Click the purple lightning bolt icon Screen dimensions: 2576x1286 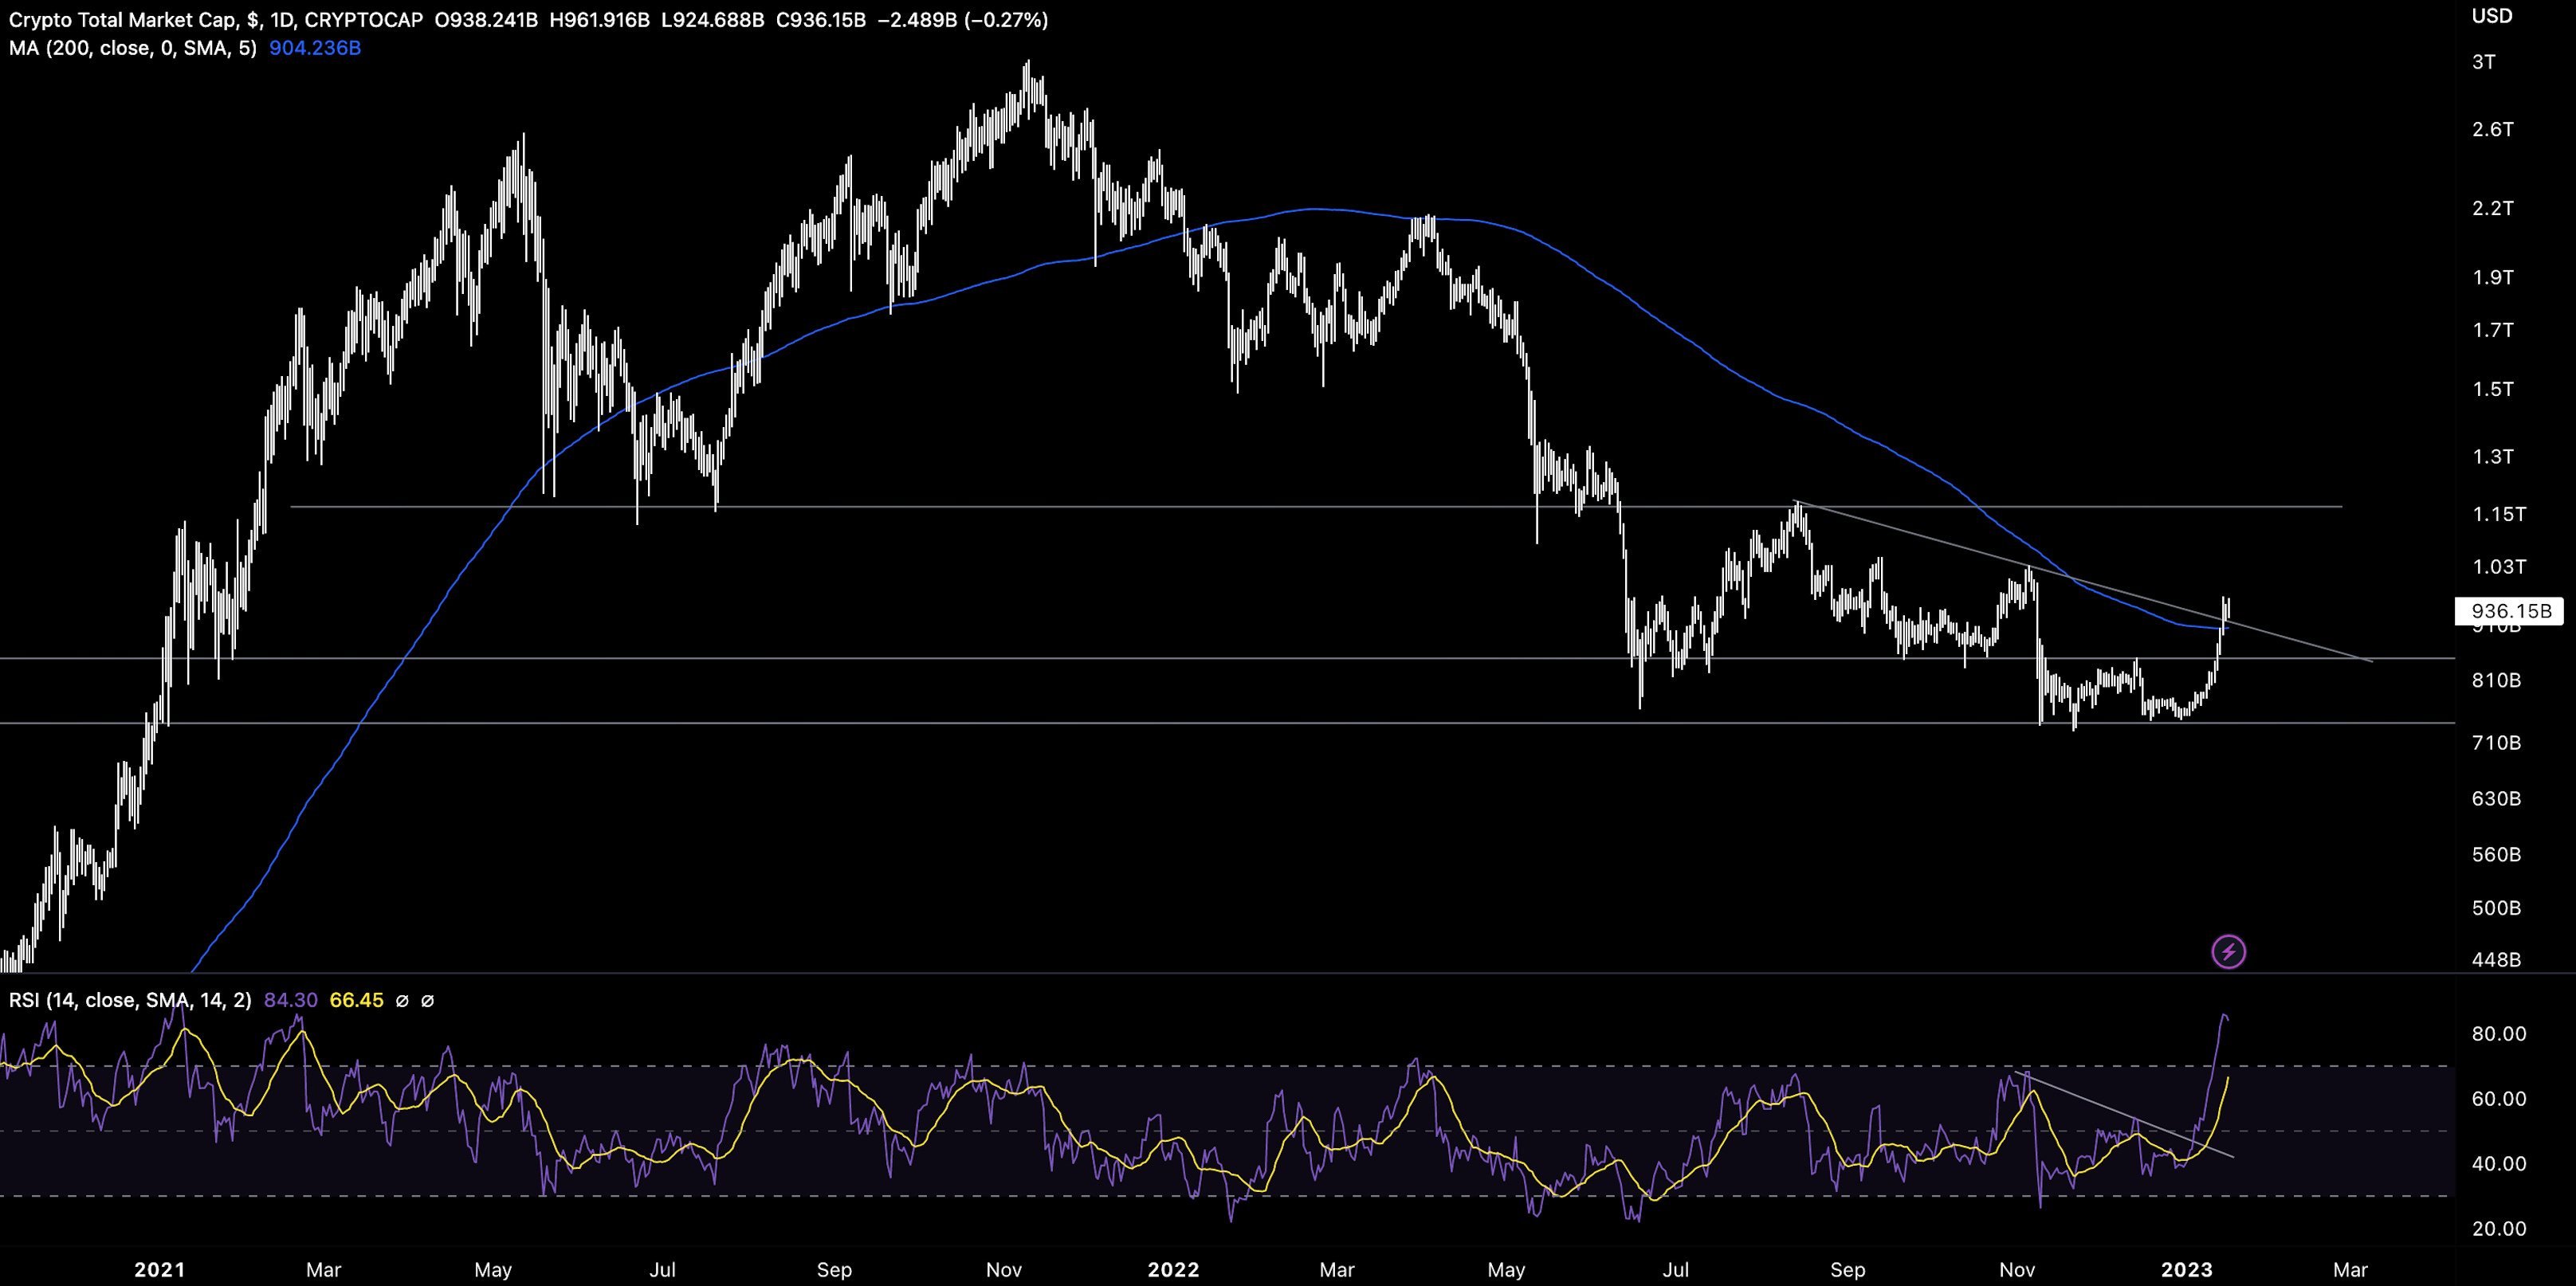pyautogui.click(x=2228, y=951)
